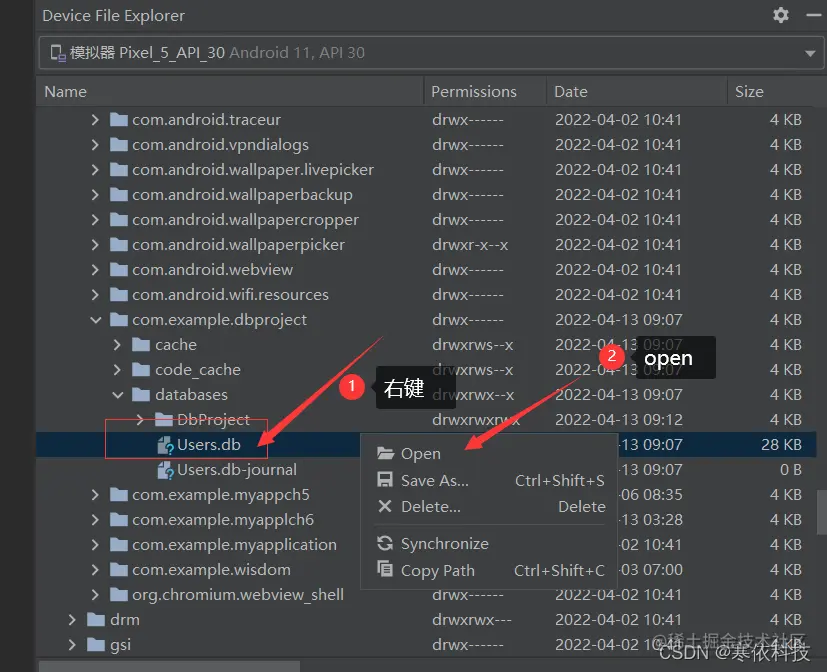Click drwxr-x--x permissions of wallpaperpicker row
The image size is (827, 672).
point(470,245)
